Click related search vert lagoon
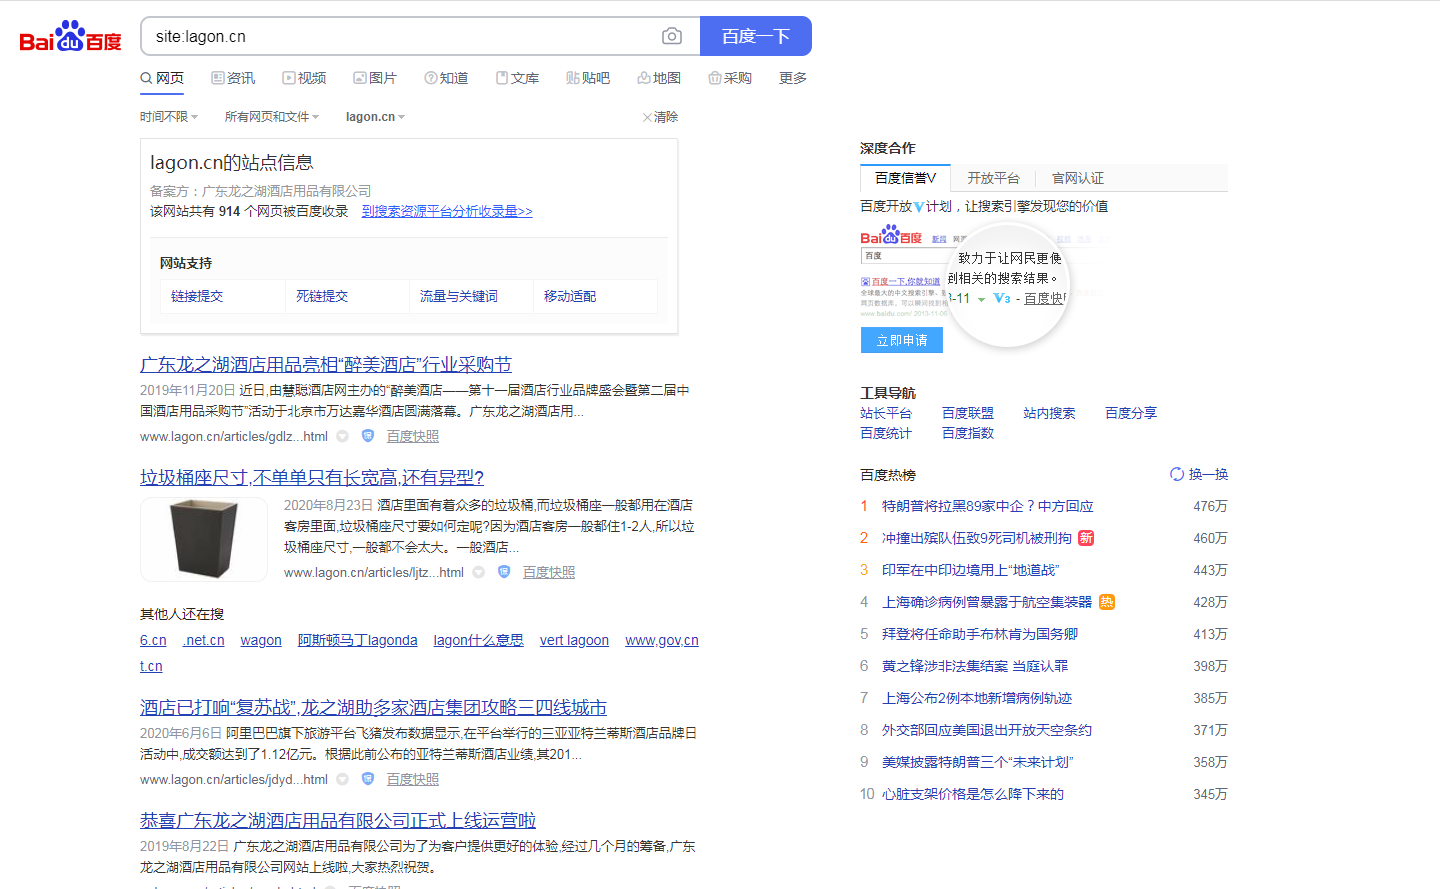Viewport: 1440px width, 889px height. tap(574, 640)
